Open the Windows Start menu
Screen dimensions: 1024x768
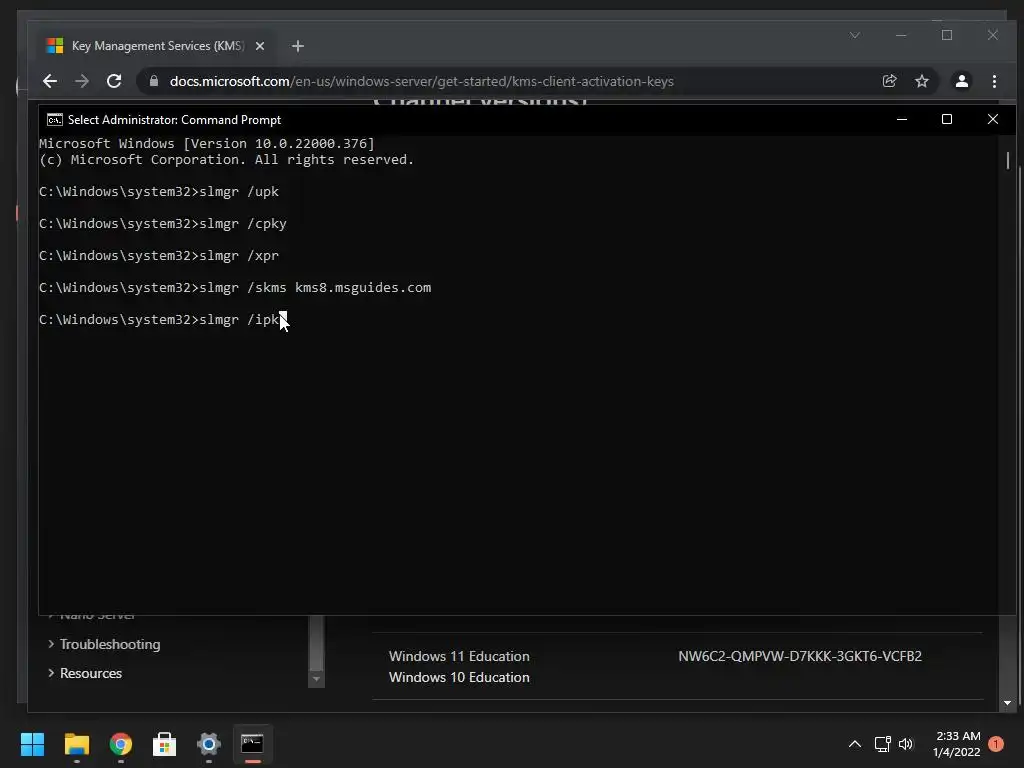tap(32, 744)
